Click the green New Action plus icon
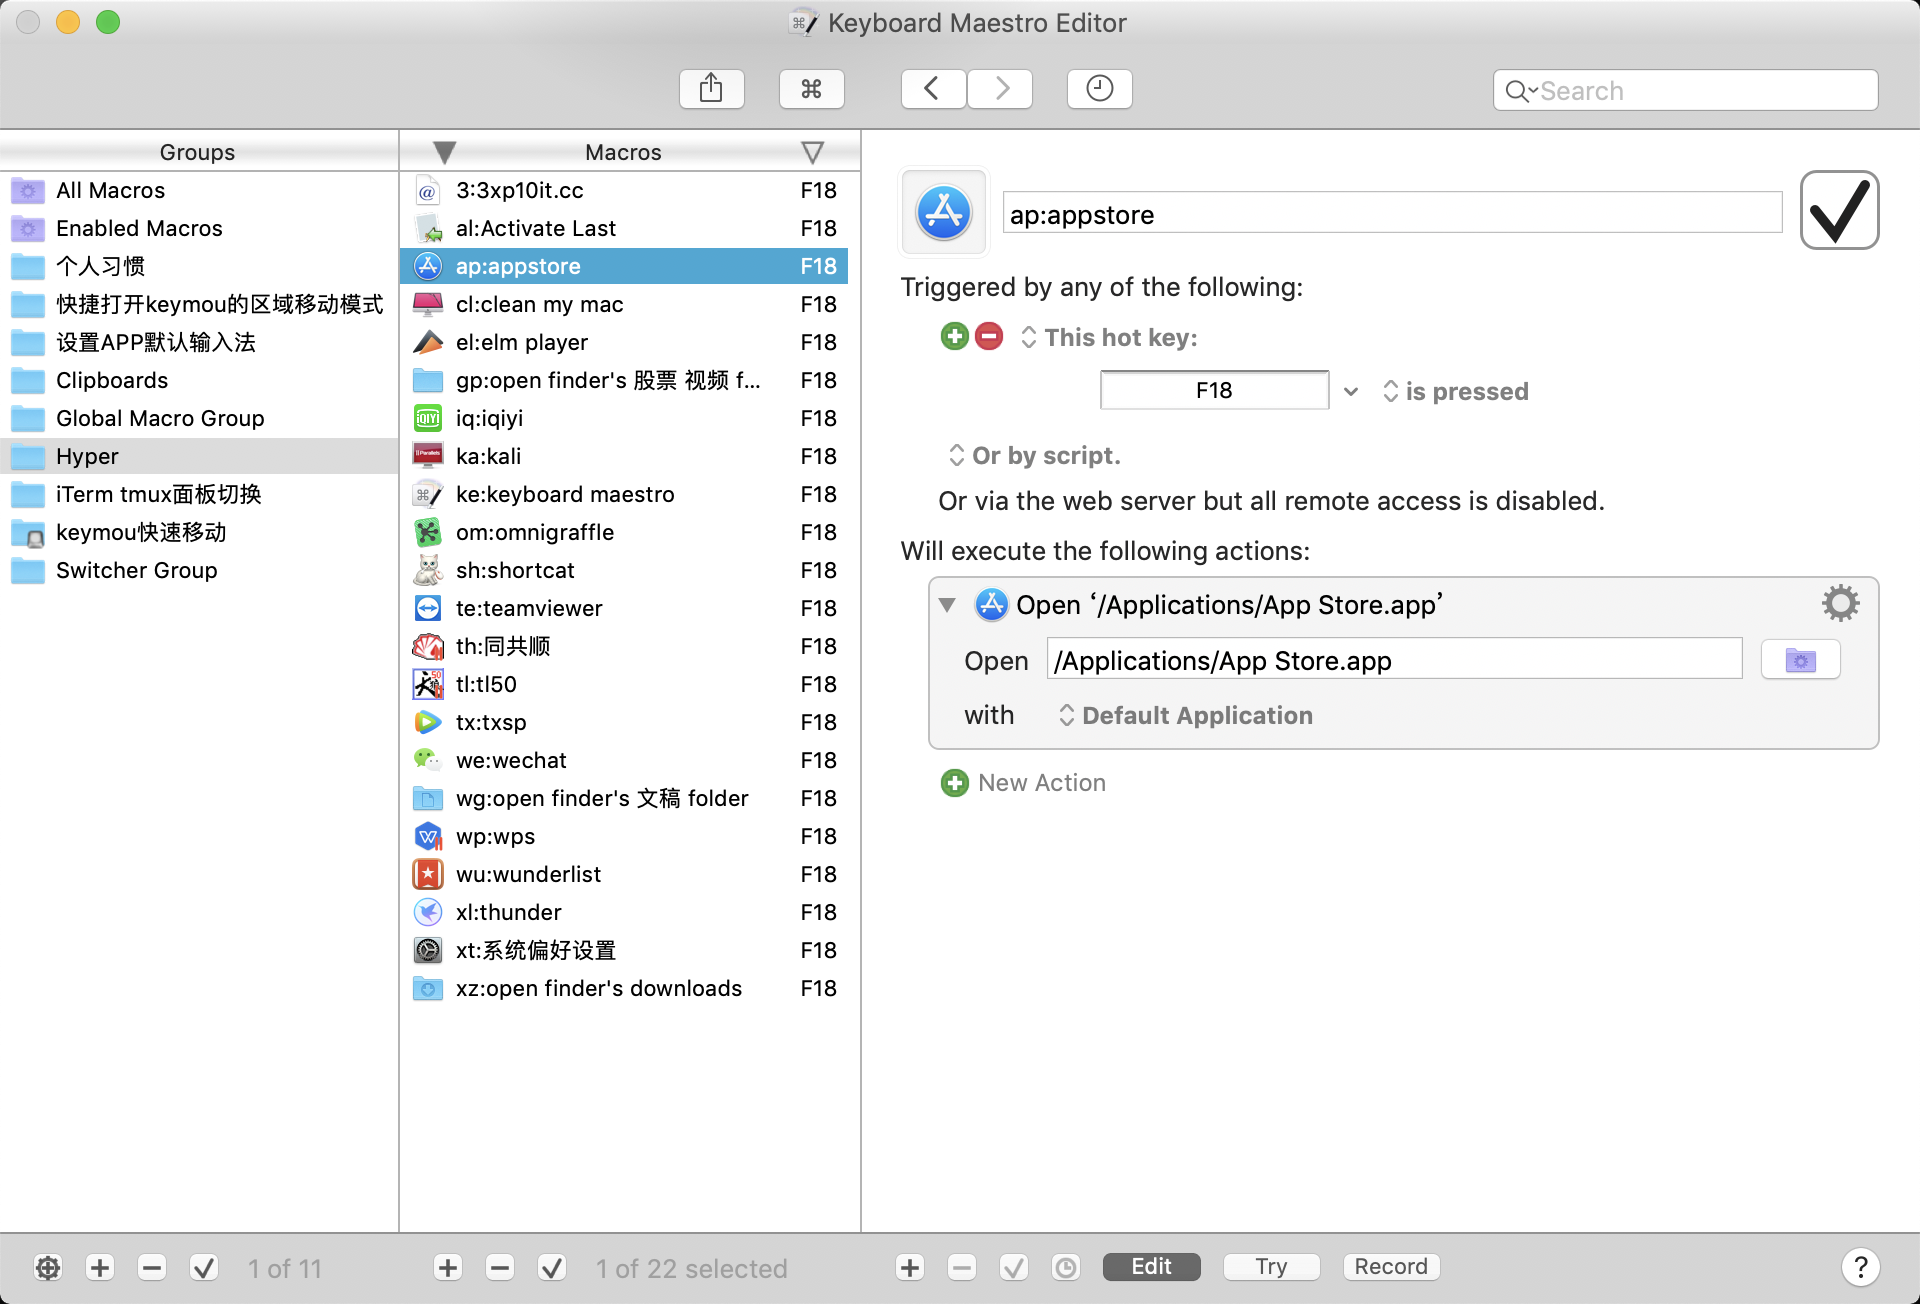 pyautogui.click(x=954, y=783)
